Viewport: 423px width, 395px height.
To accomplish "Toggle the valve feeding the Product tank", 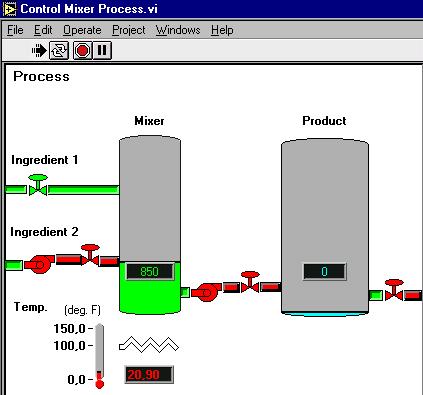I will pyautogui.click(x=250, y=282).
